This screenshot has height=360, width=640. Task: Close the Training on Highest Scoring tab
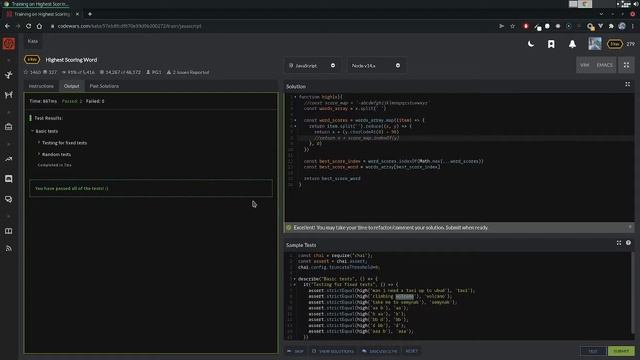(77, 14)
